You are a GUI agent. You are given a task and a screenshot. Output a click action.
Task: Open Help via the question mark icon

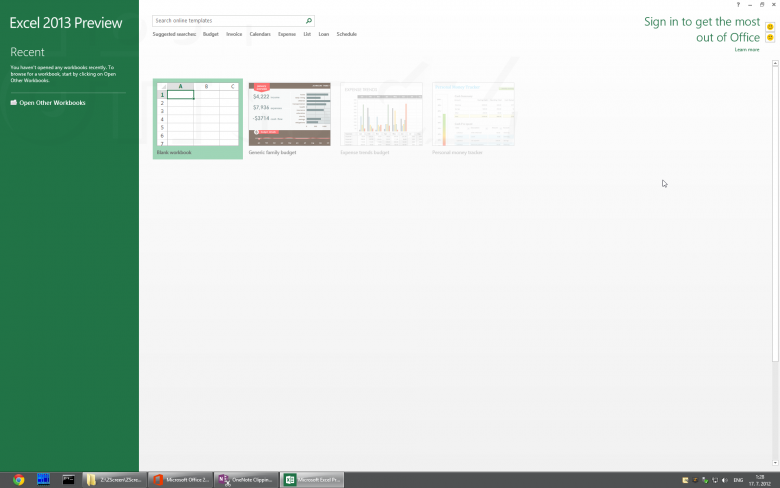tap(738, 4)
